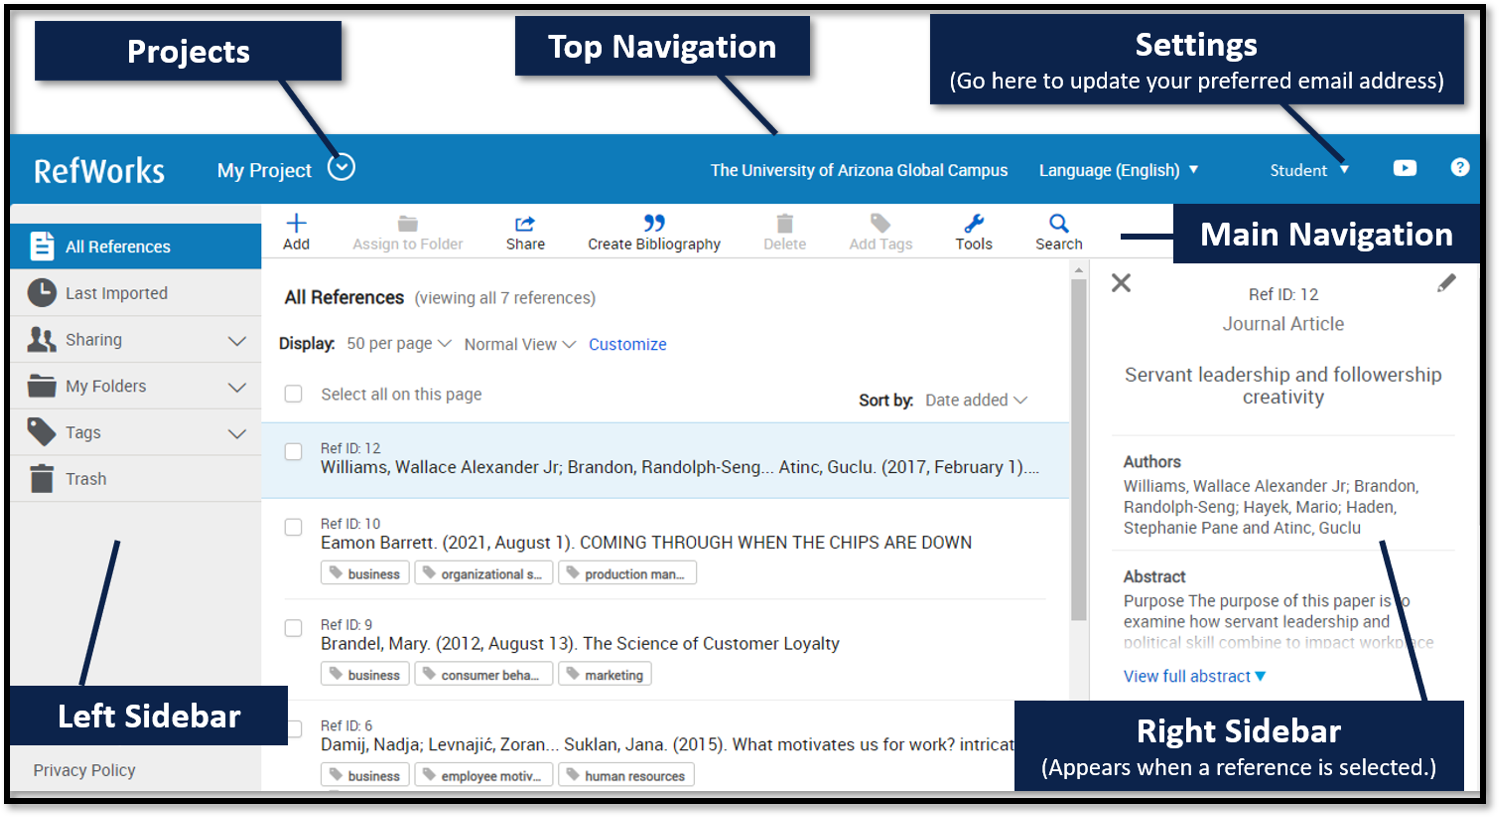Image resolution: width=1499 pixels, height=817 pixels.
Task: Expand the My Folders chevron
Action: point(237,387)
